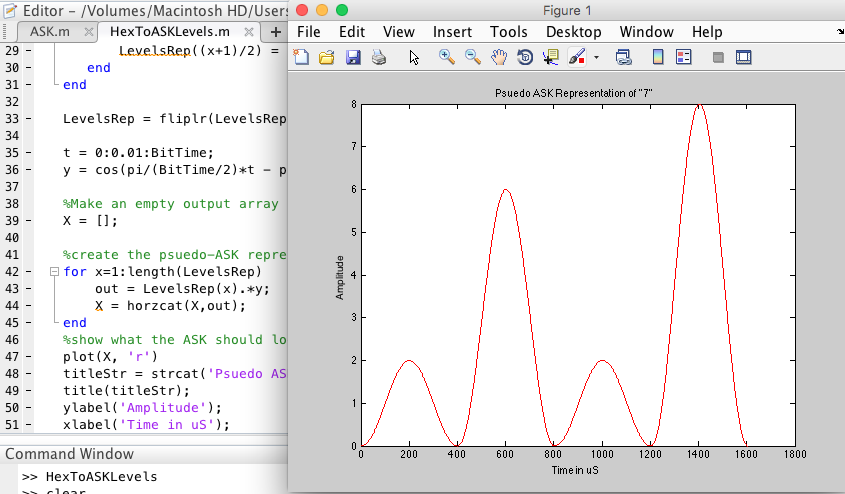Click the Command Window title
The image size is (845, 494).
tap(69, 454)
